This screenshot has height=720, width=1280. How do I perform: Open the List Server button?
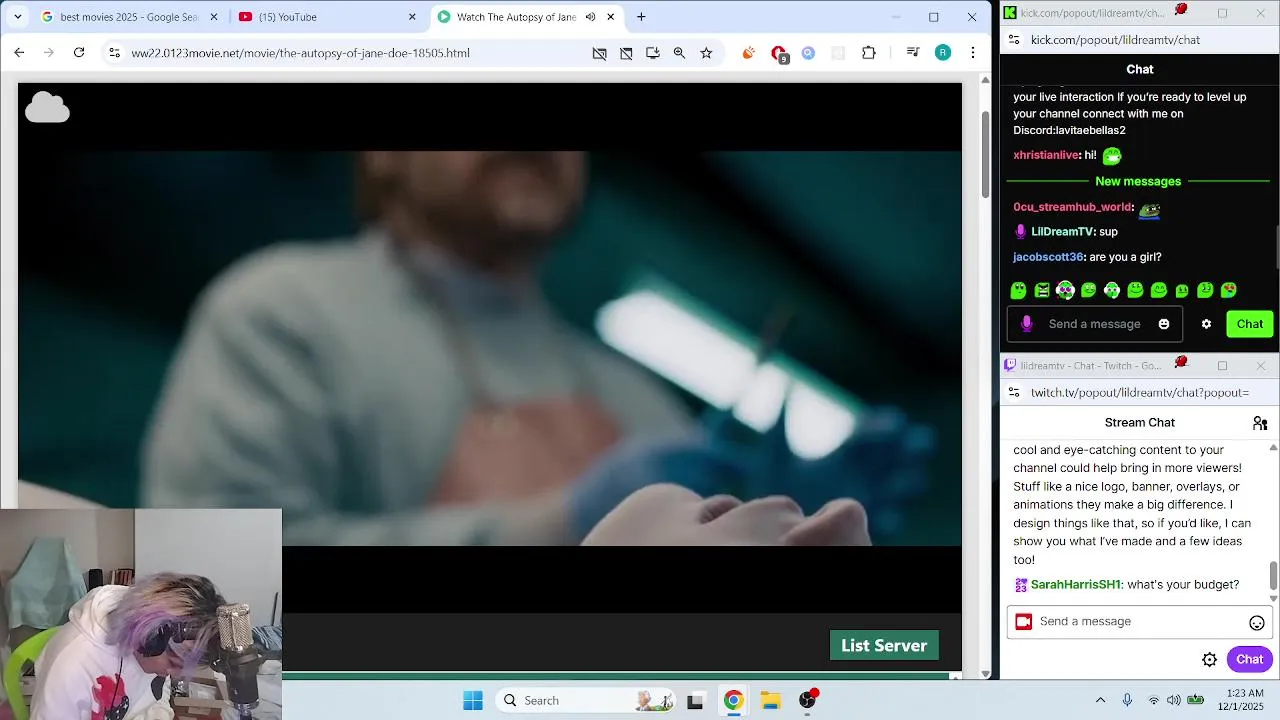[884, 645]
